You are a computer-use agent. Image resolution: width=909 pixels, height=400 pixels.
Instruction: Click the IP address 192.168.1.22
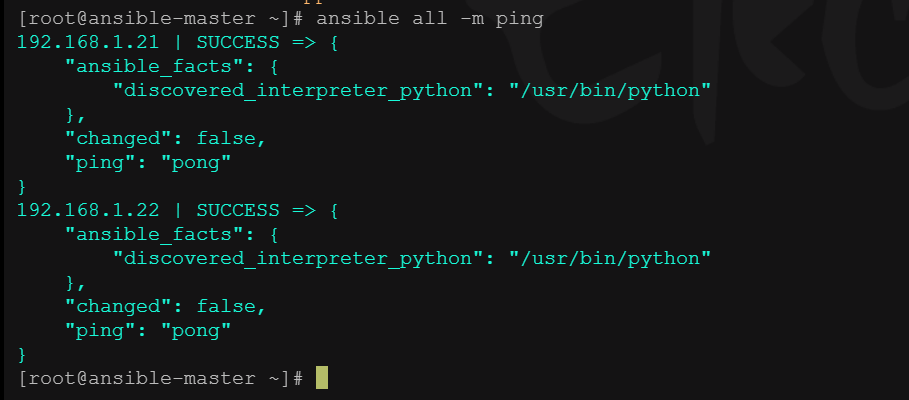pos(88,210)
